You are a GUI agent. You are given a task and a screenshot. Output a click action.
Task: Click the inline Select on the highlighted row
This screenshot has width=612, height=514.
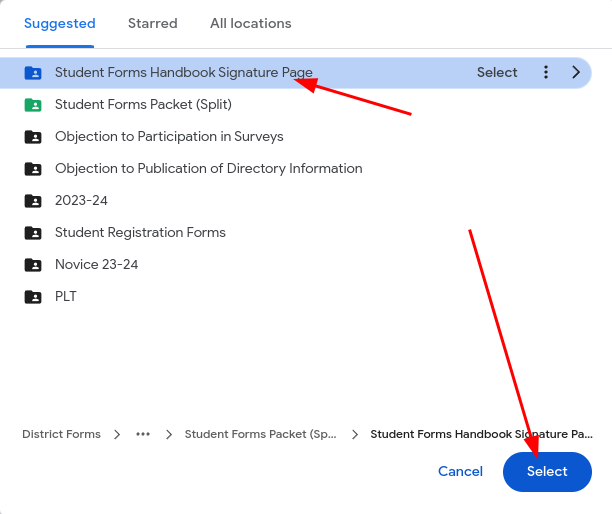[x=497, y=72]
